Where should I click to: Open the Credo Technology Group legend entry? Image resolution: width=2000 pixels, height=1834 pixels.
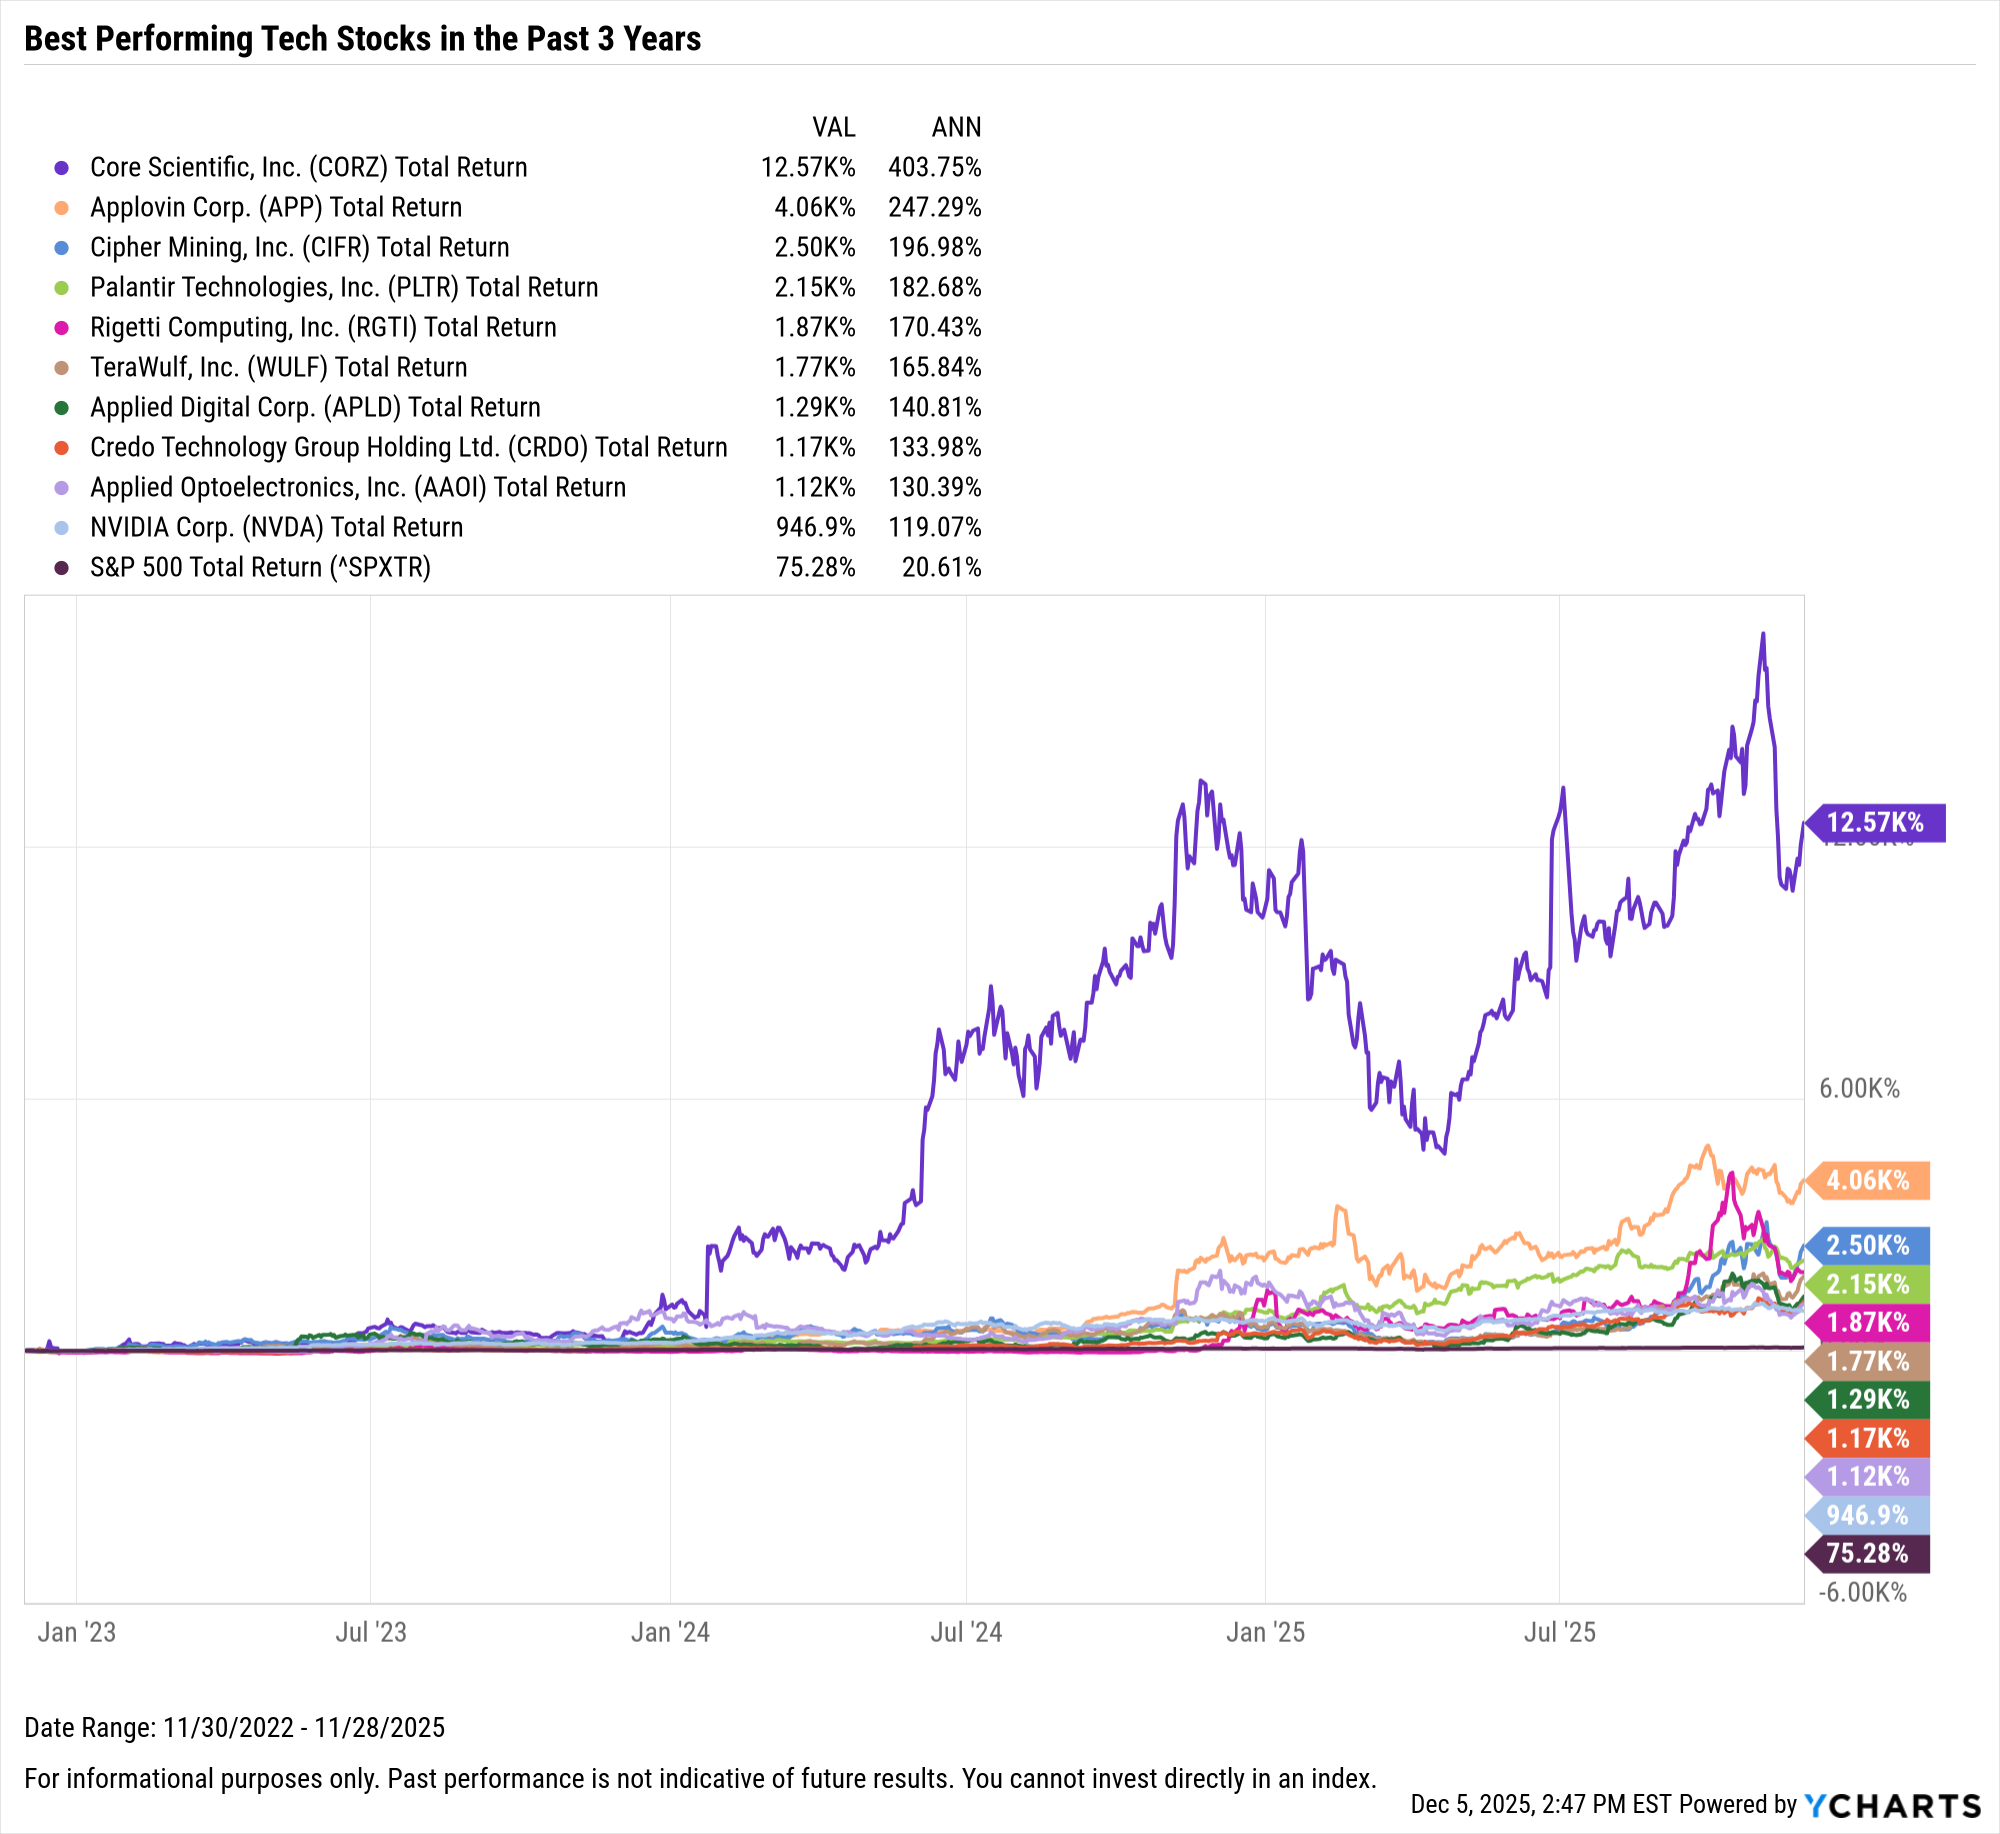[408, 447]
